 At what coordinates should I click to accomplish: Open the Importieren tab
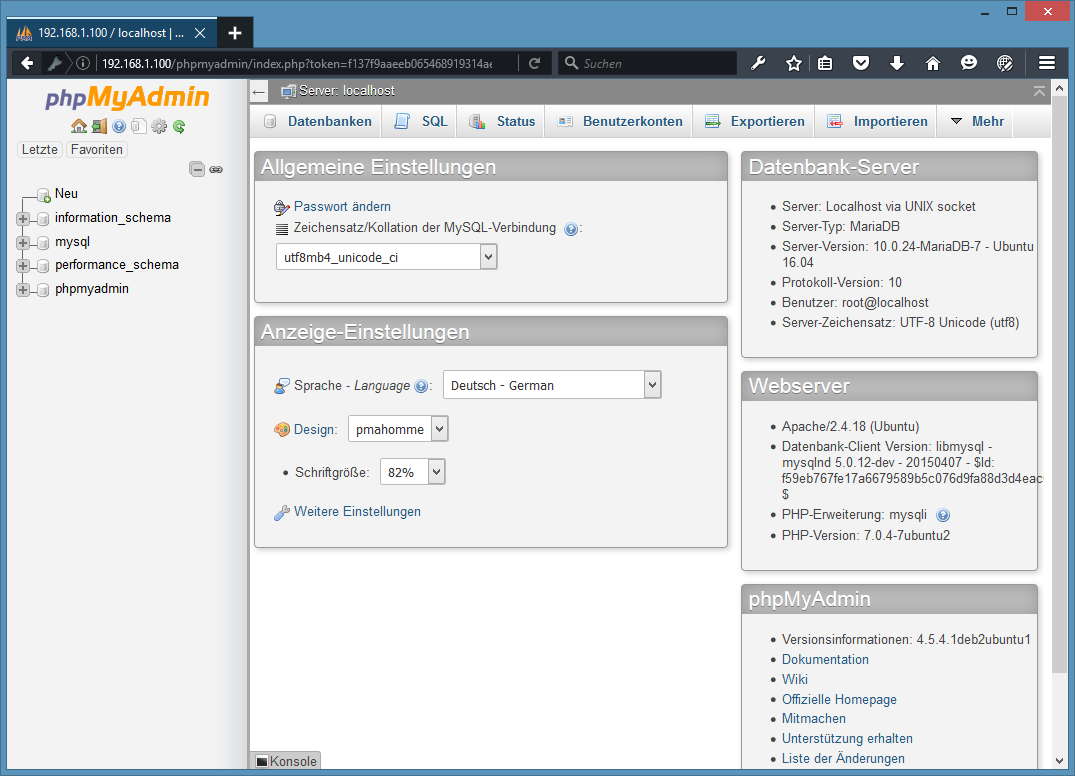[x=878, y=121]
